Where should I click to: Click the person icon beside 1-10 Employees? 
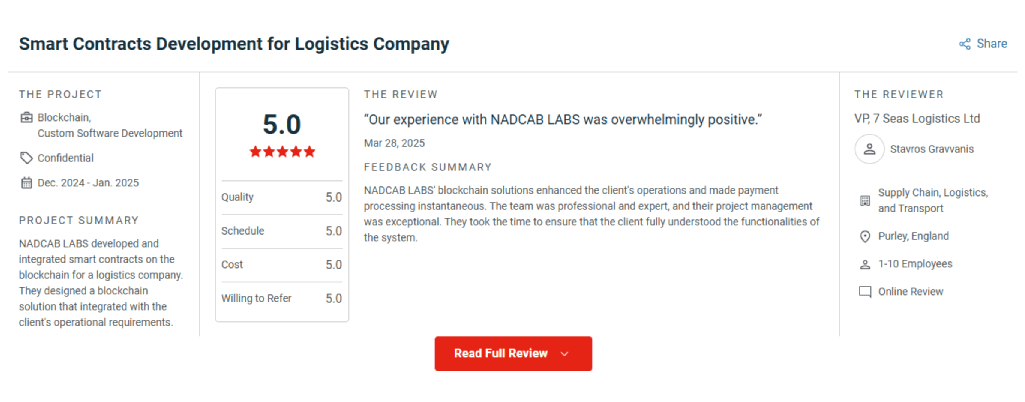point(865,265)
